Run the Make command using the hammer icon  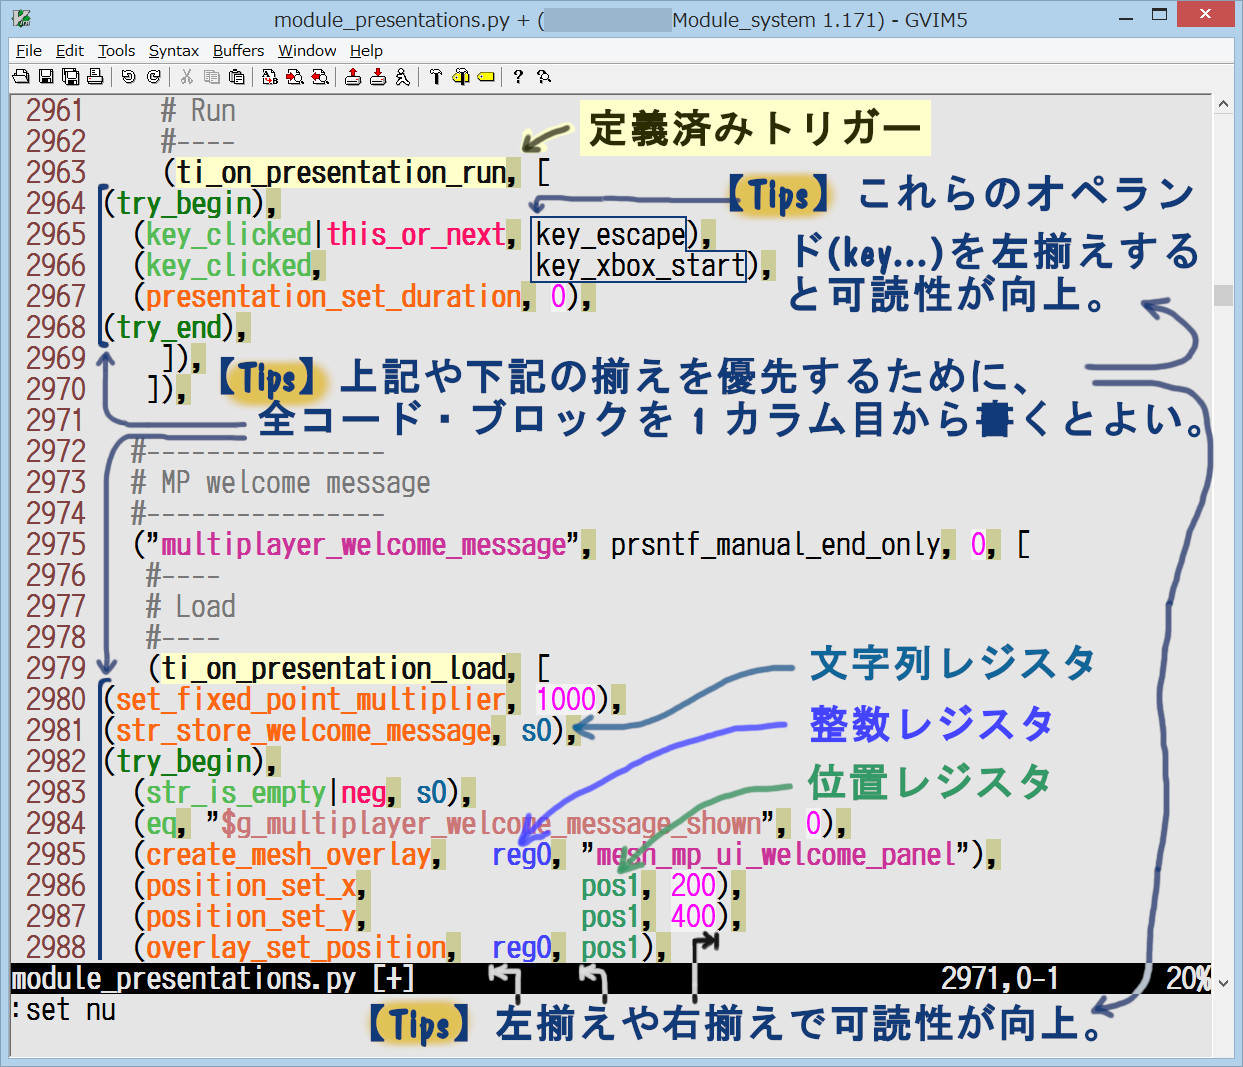tap(436, 77)
